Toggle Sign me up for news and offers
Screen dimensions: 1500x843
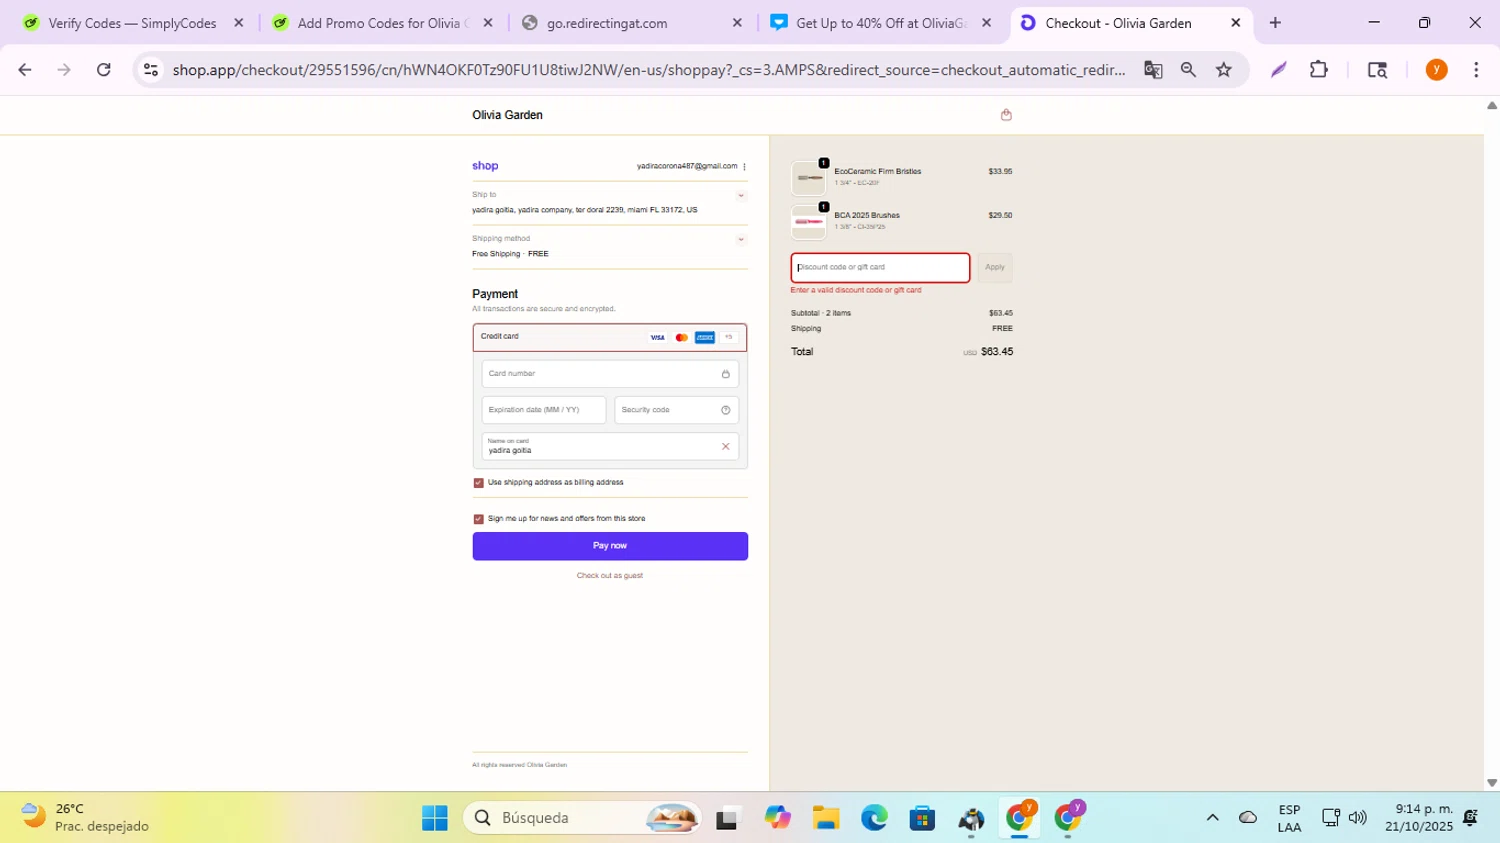[x=478, y=519]
